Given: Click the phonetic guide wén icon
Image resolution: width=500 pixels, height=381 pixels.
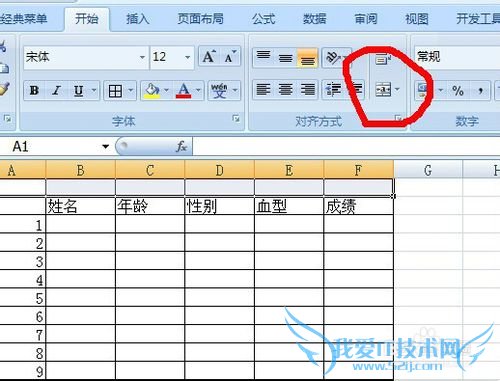Looking at the screenshot, I should pyautogui.click(x=219, y=90).
